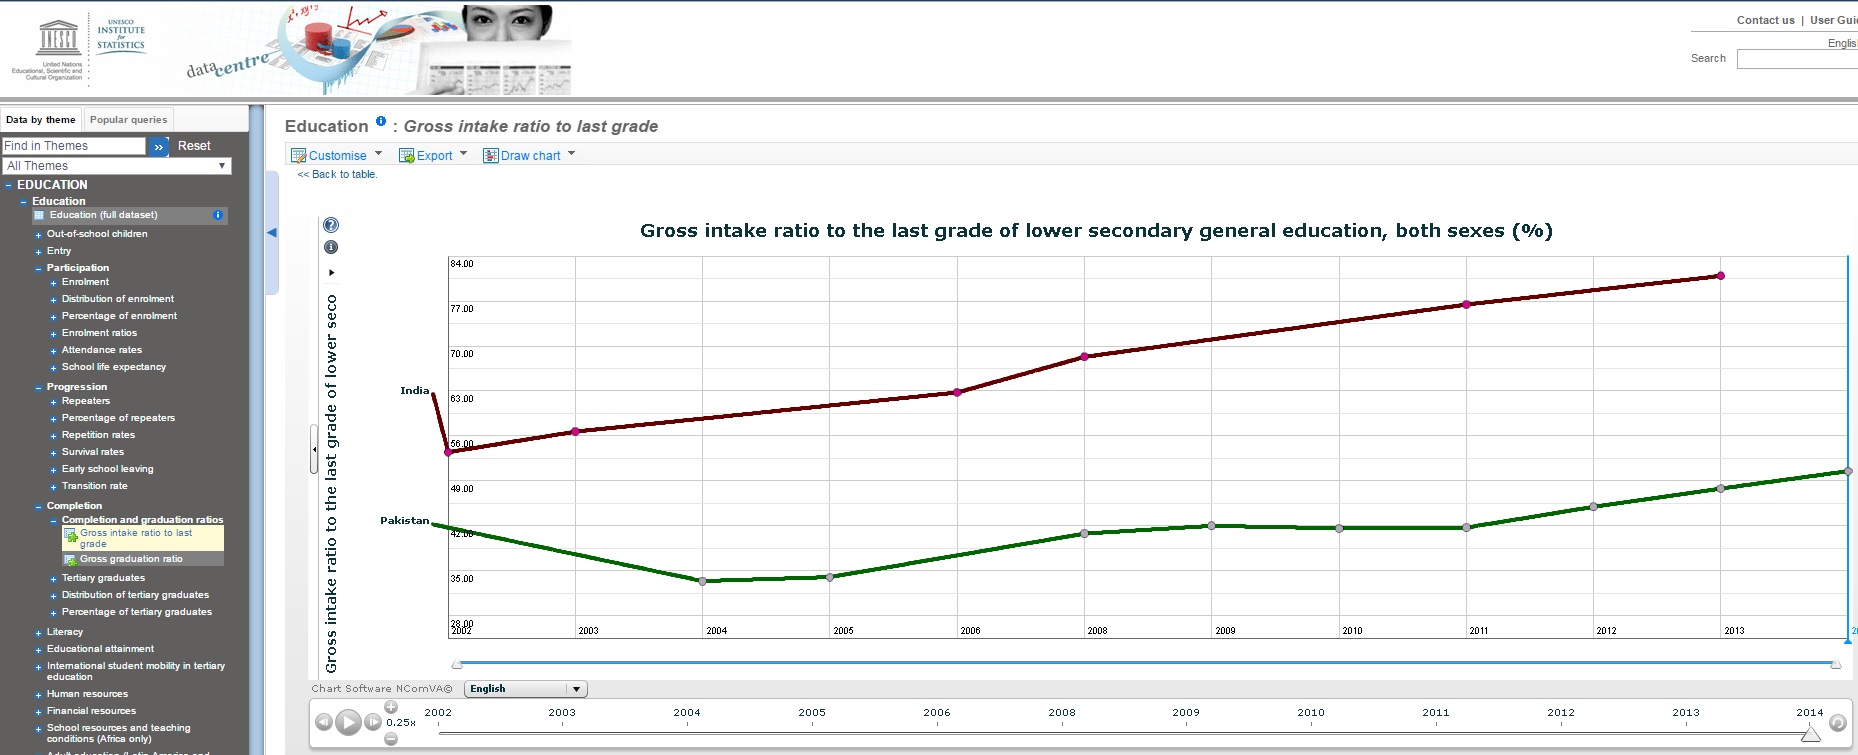Click Gross graduation ratio dataset icon
The width and height of the screenshot is (1858, 755).
(x=70, y=560)
